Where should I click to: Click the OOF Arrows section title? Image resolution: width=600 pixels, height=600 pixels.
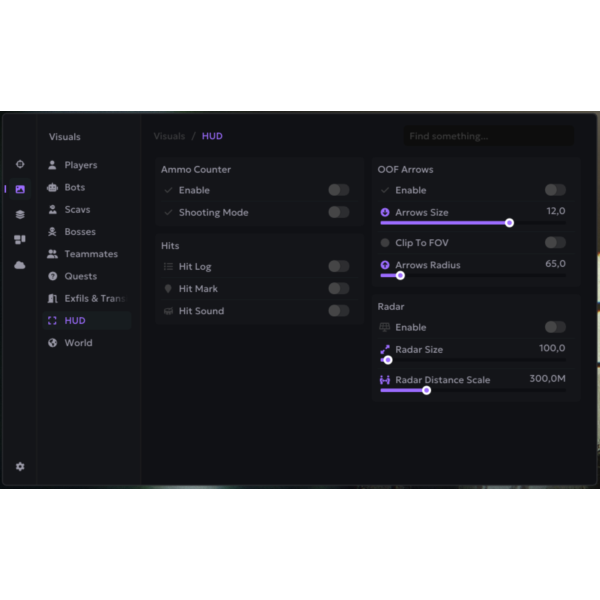[405, 170]
